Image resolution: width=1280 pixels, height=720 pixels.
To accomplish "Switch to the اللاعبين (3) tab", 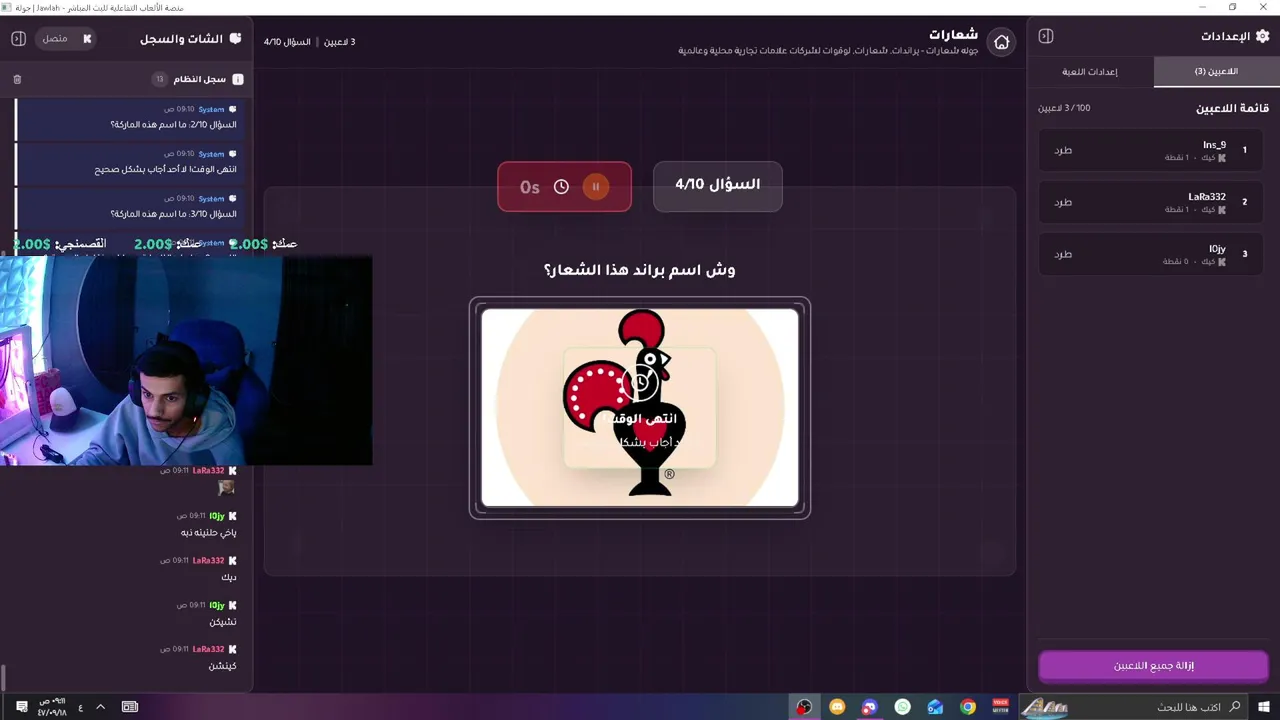I will 1216,72.
